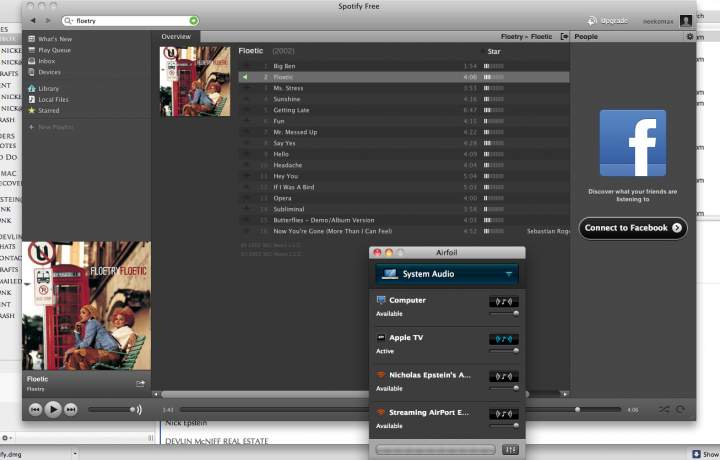
Task: Click the small Floetic album cover thumbnail
Action: [x=195, y=81]
